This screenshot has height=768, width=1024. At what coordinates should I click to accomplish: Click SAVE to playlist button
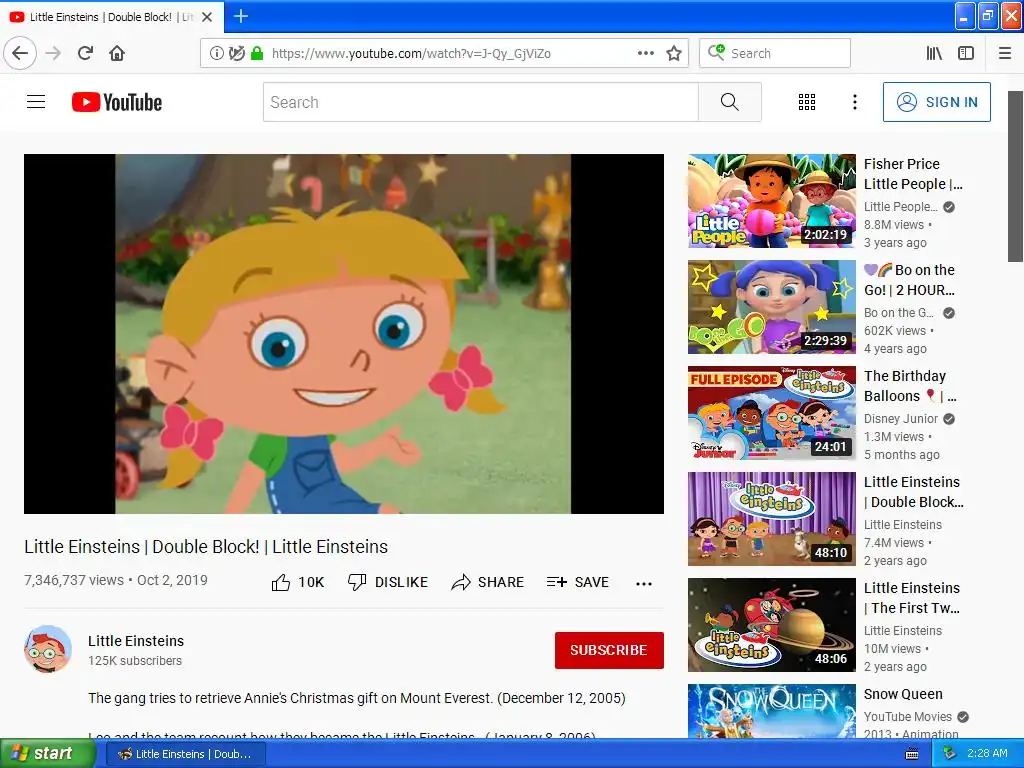[x=577, y=582]
